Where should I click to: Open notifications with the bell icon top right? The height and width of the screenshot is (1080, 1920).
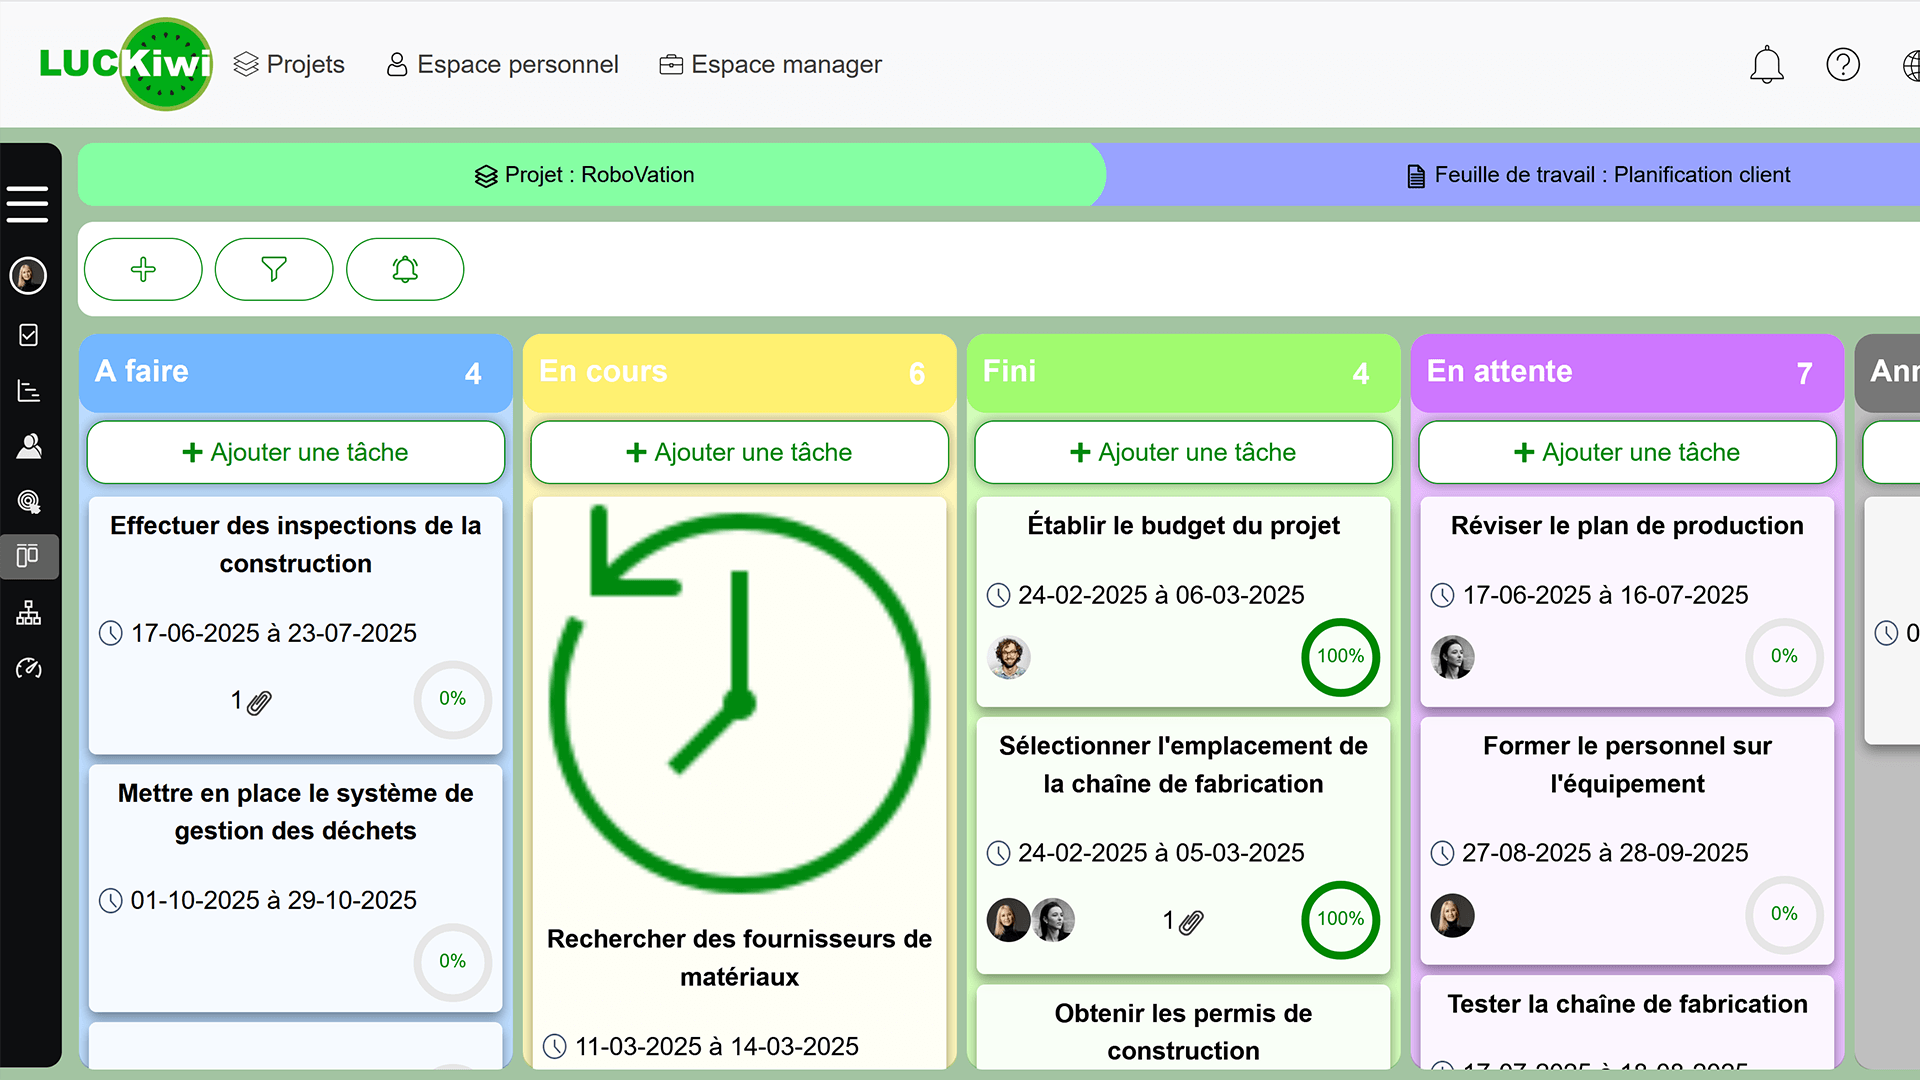[x=1767, y=64]
